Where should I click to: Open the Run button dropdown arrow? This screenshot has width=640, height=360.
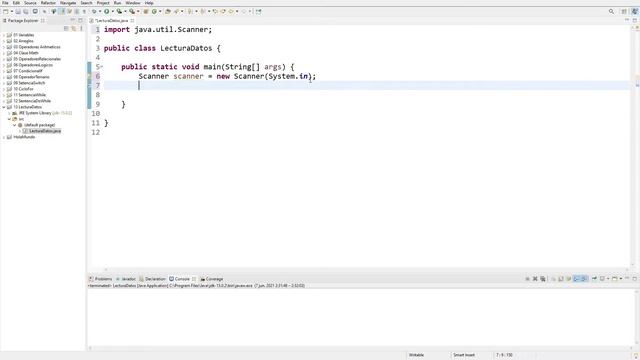click(x=113, y=11)
